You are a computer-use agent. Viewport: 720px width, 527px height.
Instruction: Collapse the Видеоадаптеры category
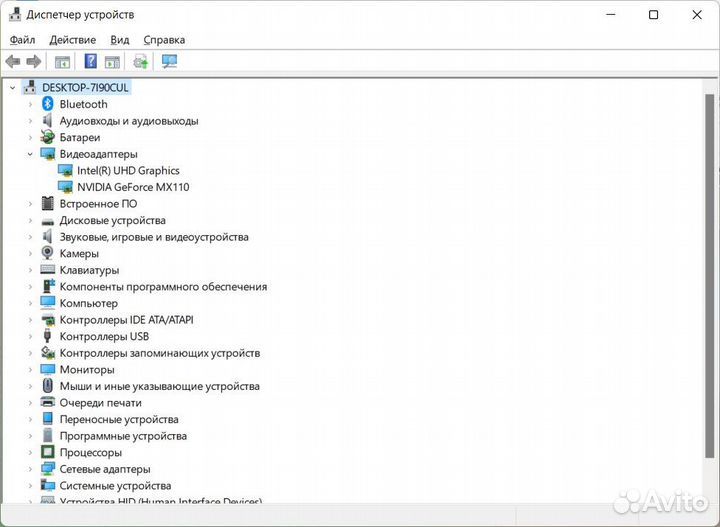30,154
